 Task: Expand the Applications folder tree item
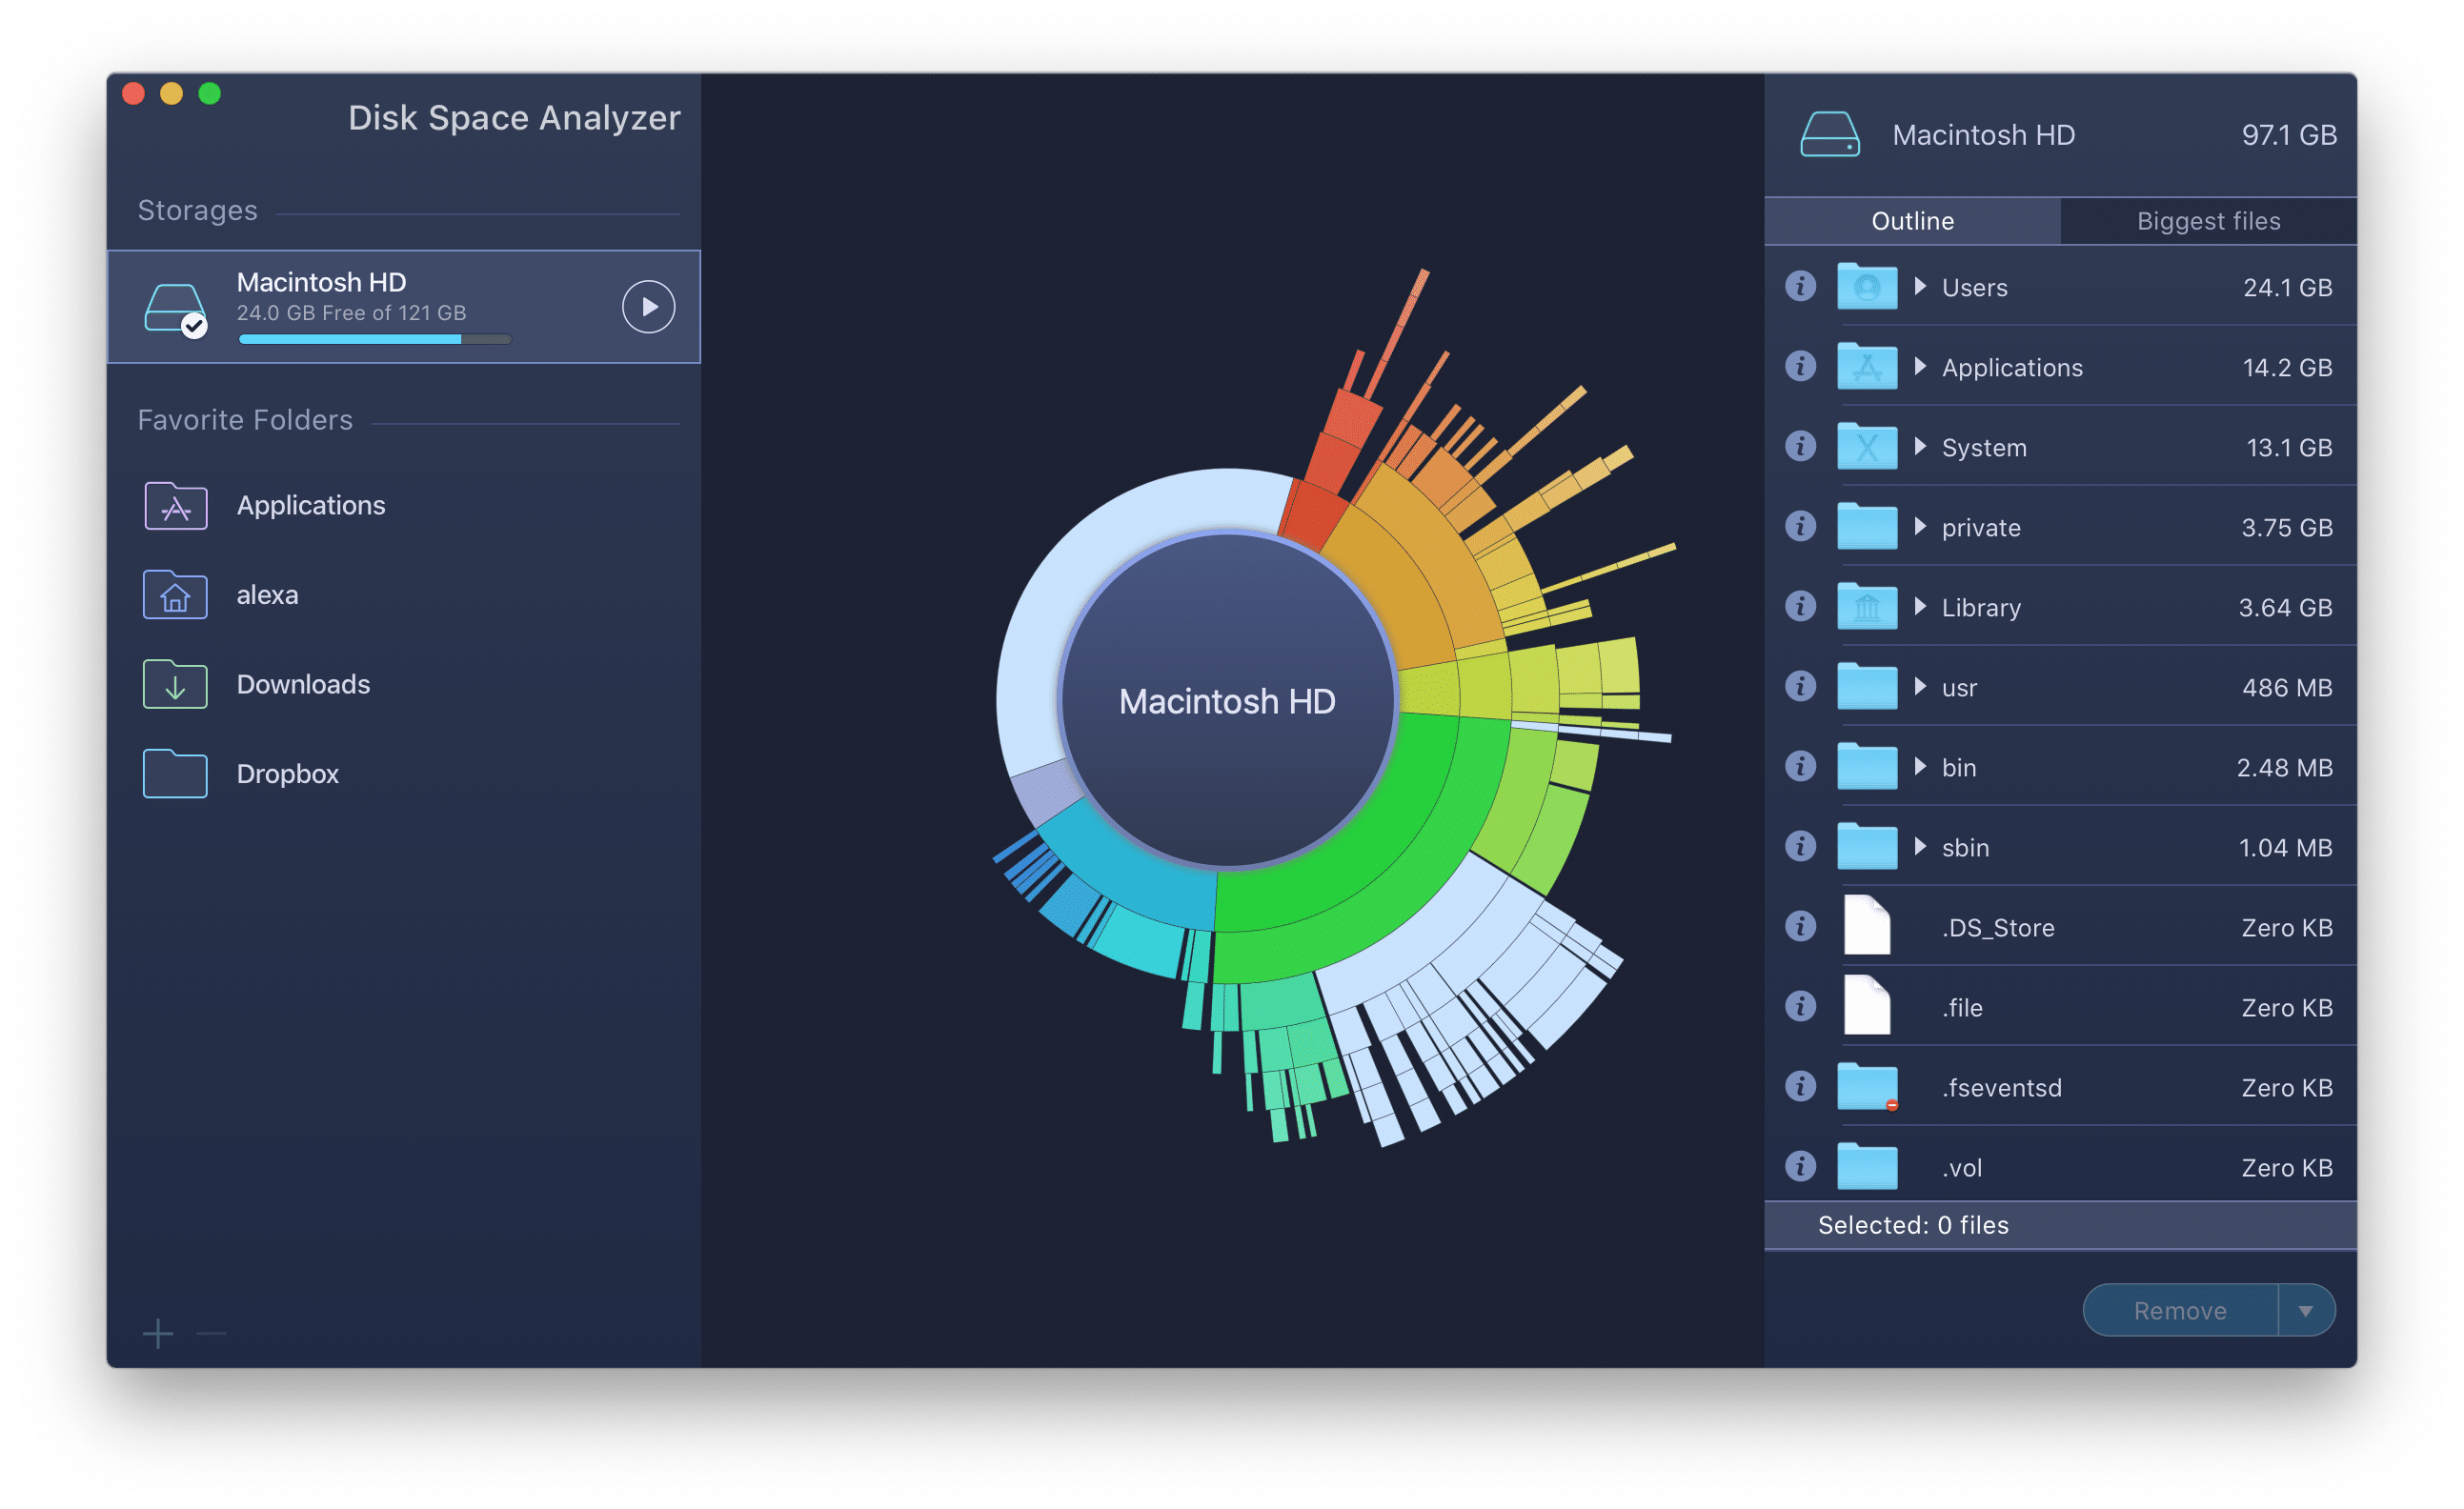click(1920, 368)
